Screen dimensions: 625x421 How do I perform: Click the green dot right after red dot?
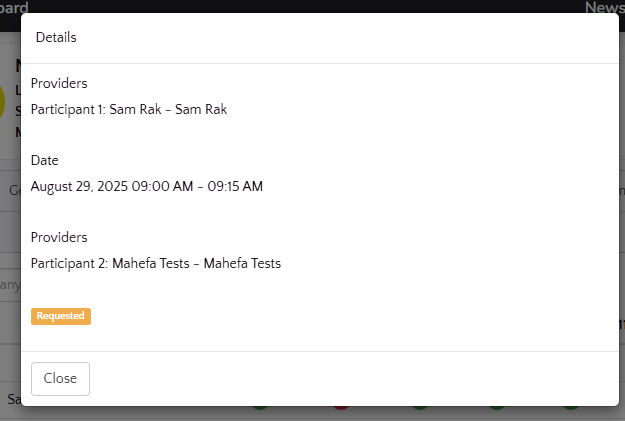[419, 408]
